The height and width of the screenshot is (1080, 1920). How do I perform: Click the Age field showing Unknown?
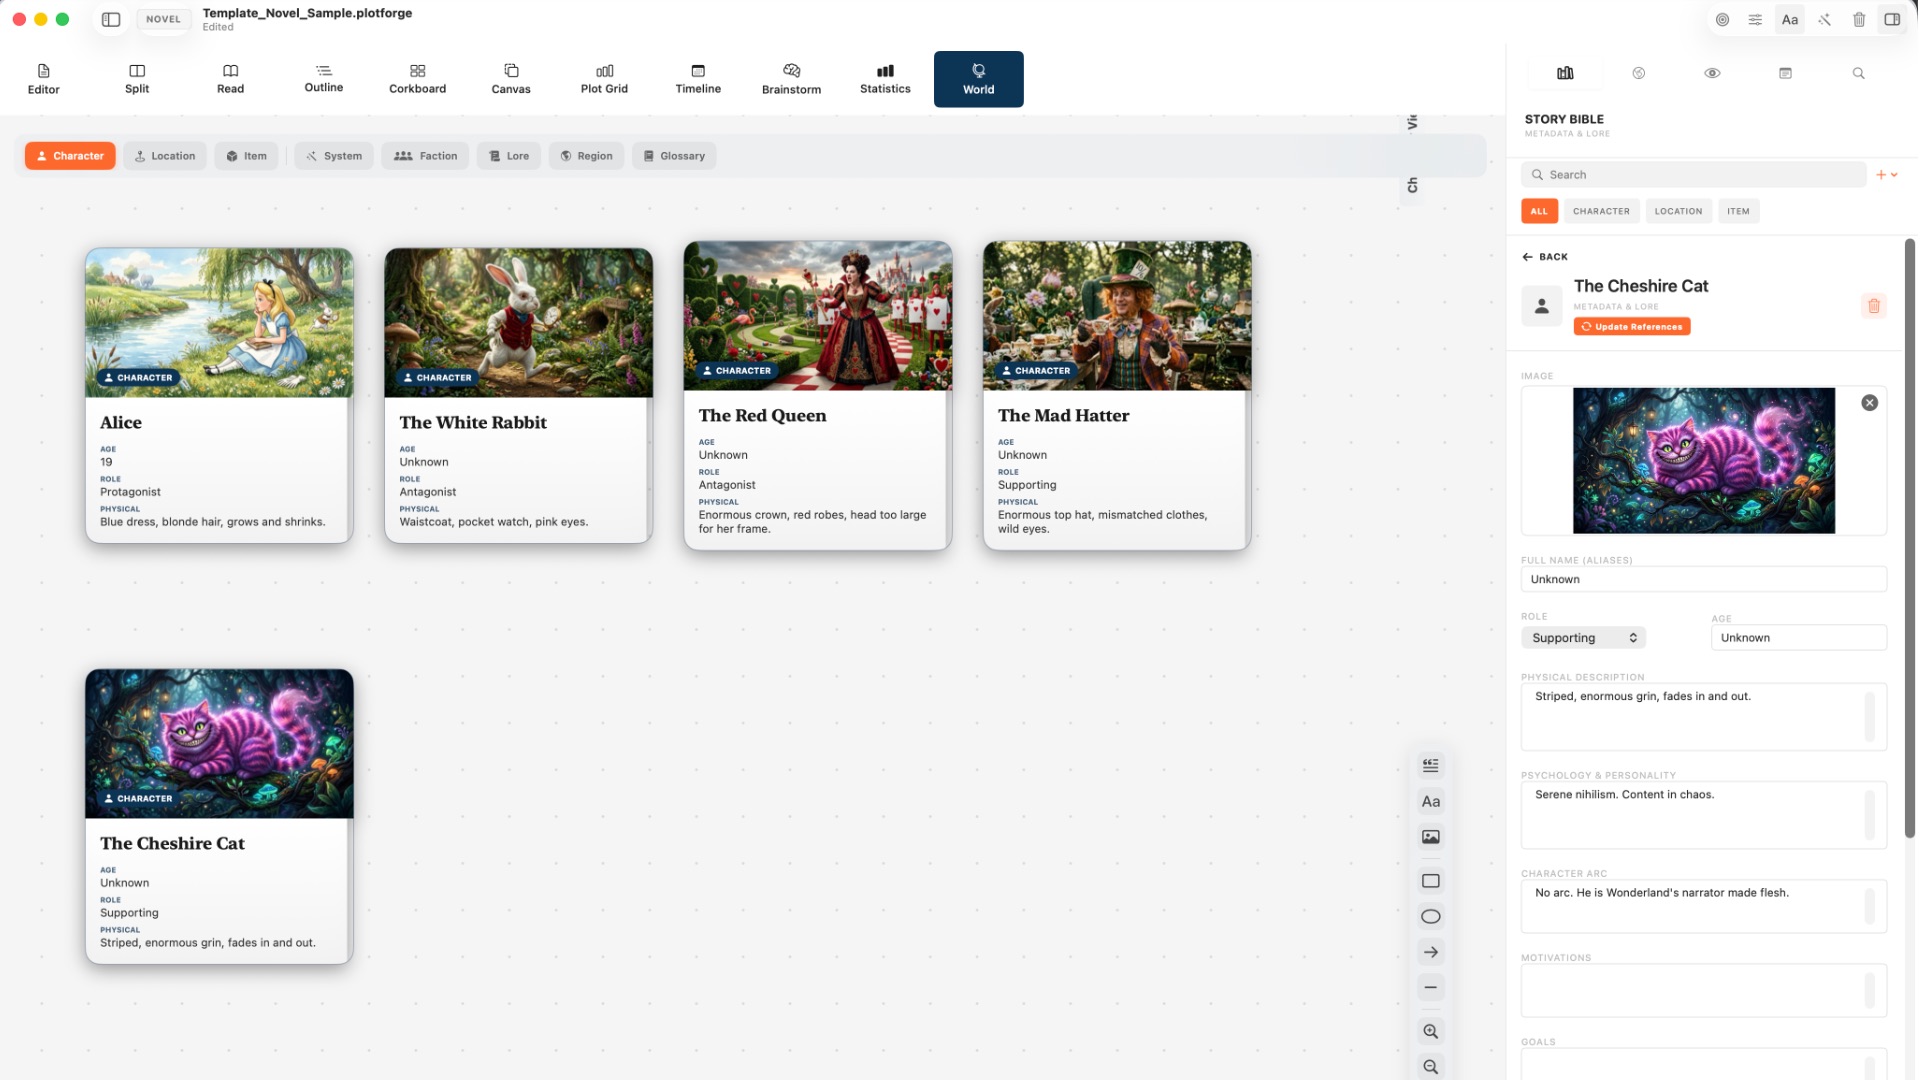(1799, 638)
